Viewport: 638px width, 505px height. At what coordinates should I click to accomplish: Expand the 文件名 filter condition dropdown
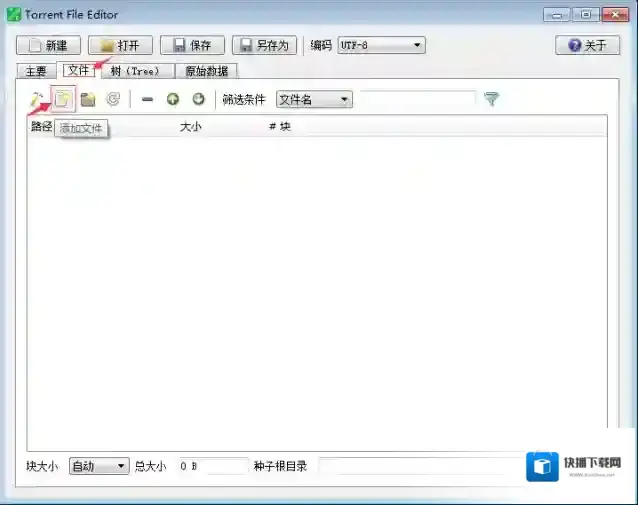click(x=314, y=99)
